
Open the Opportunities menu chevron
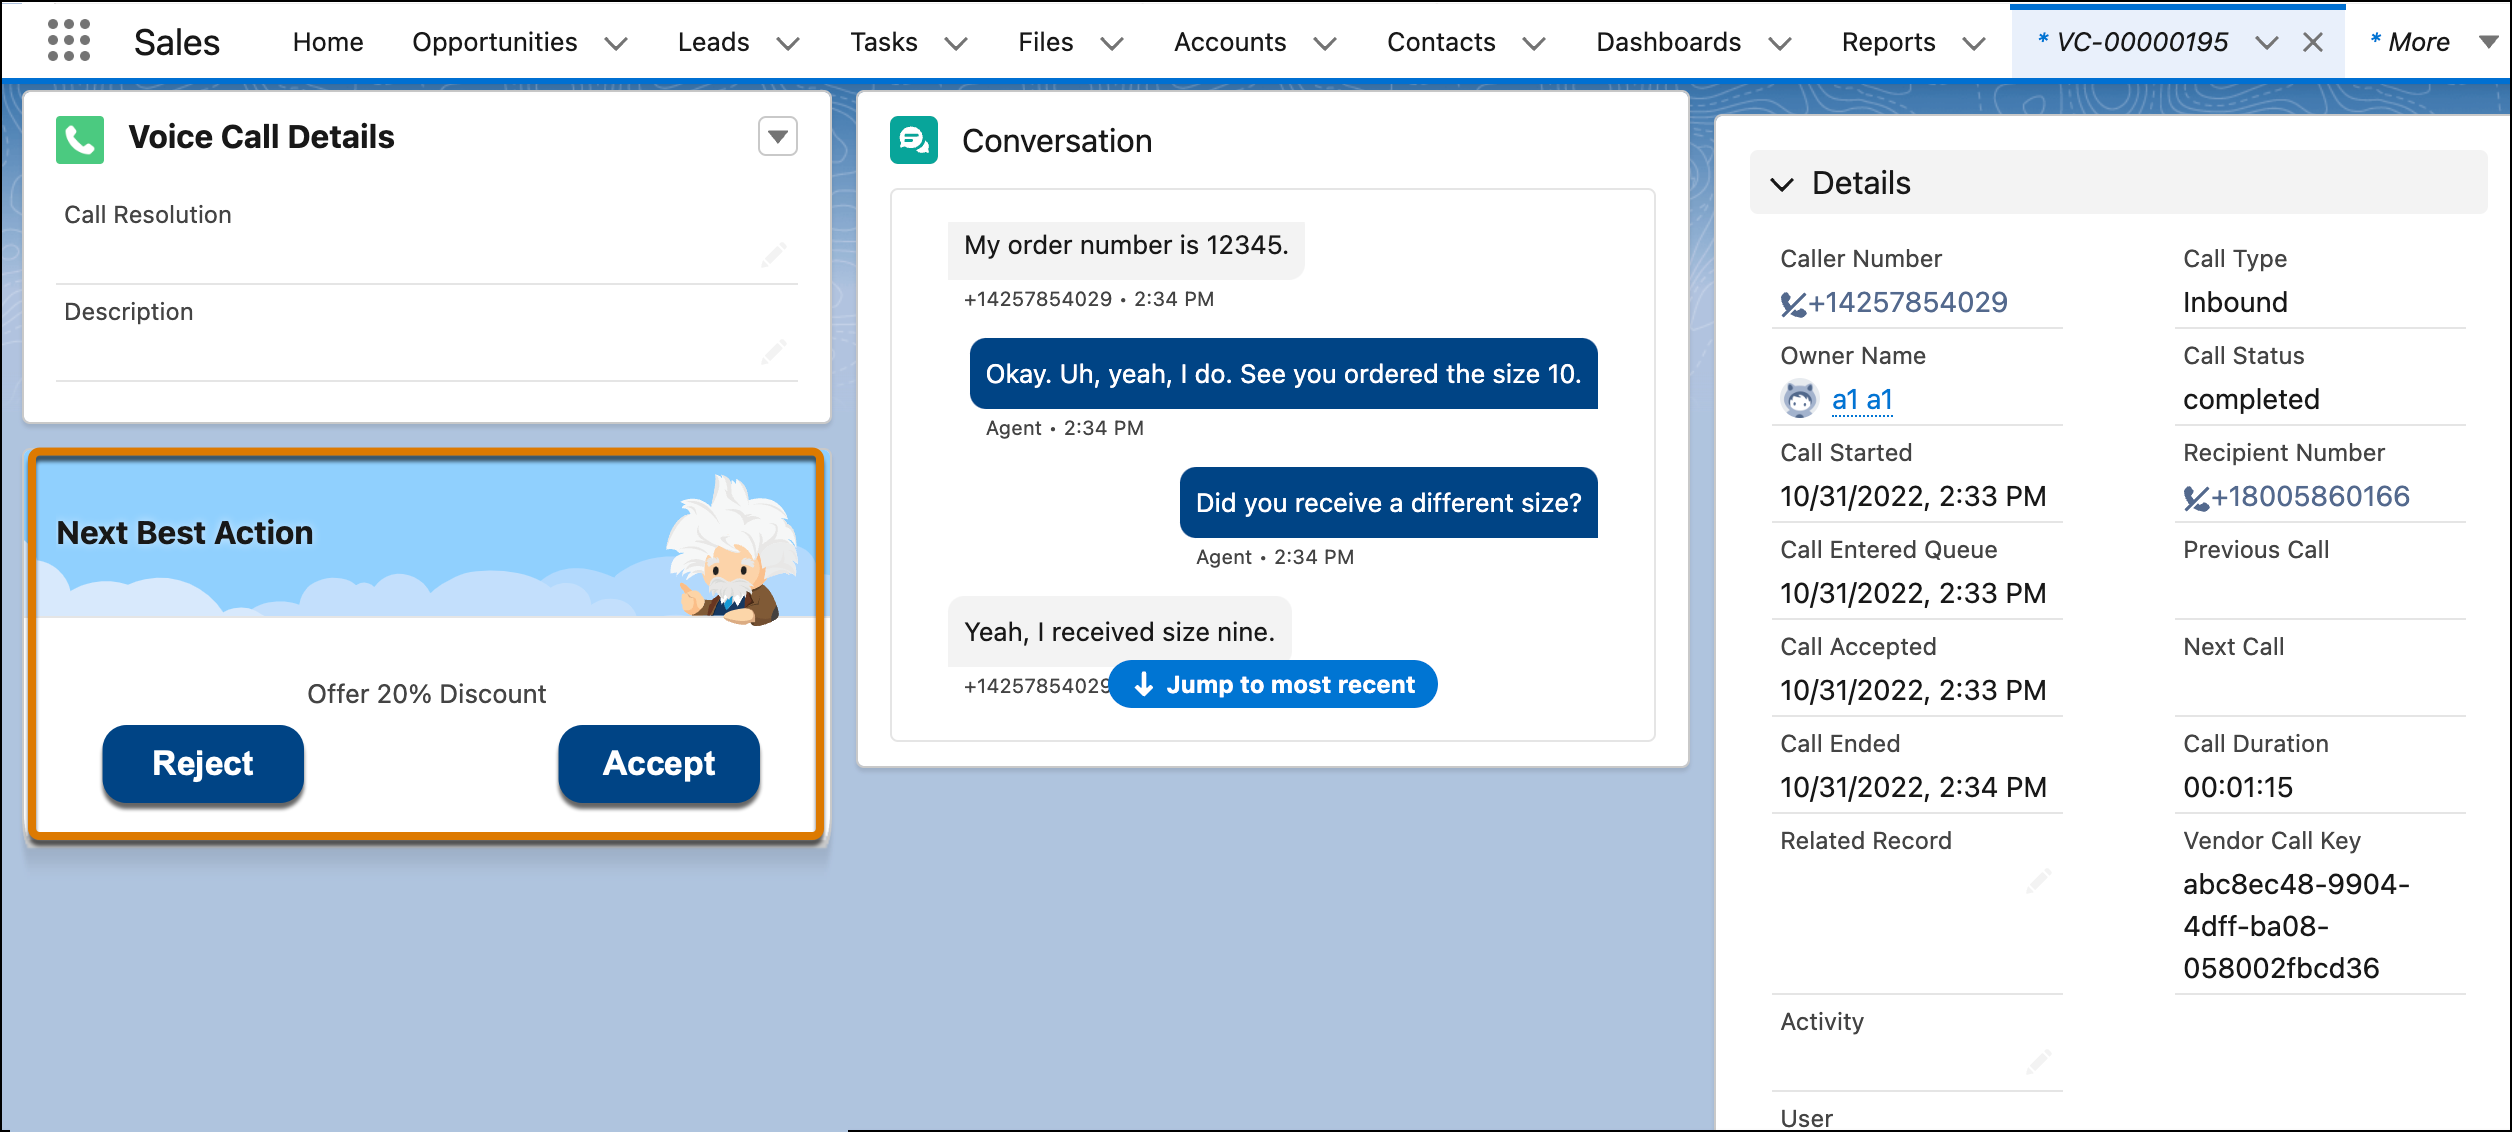[616, 43]
